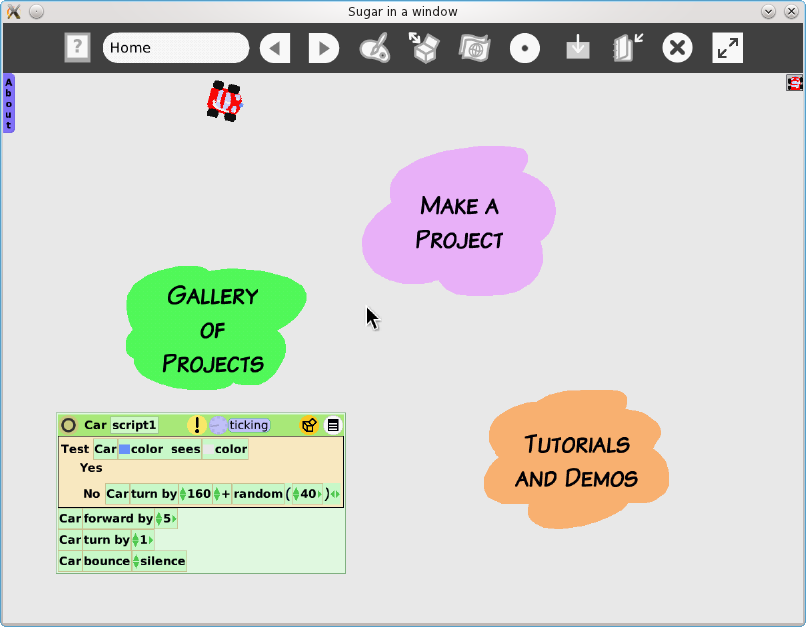The height and width of the screenshot is (627, 806).
Task: Open the About flap tab
Action: point(9,103)
